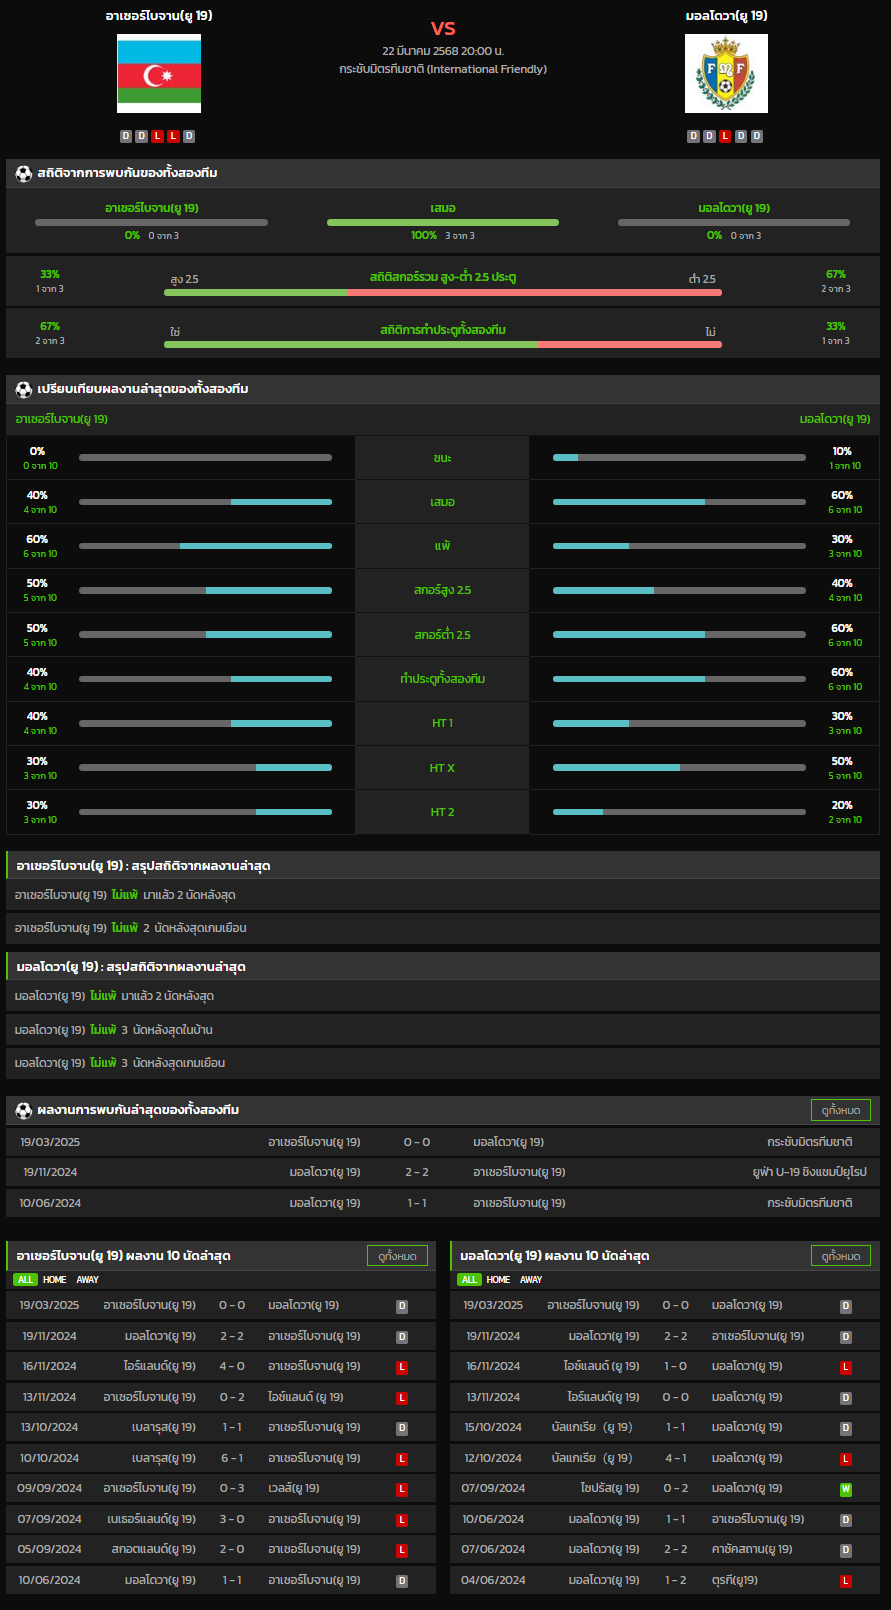Screen dimensions: 891x1610
Task: Click the 2 - 2 score in 19/11/2024 head-to-head row
Action: [x=417, y=1172]
